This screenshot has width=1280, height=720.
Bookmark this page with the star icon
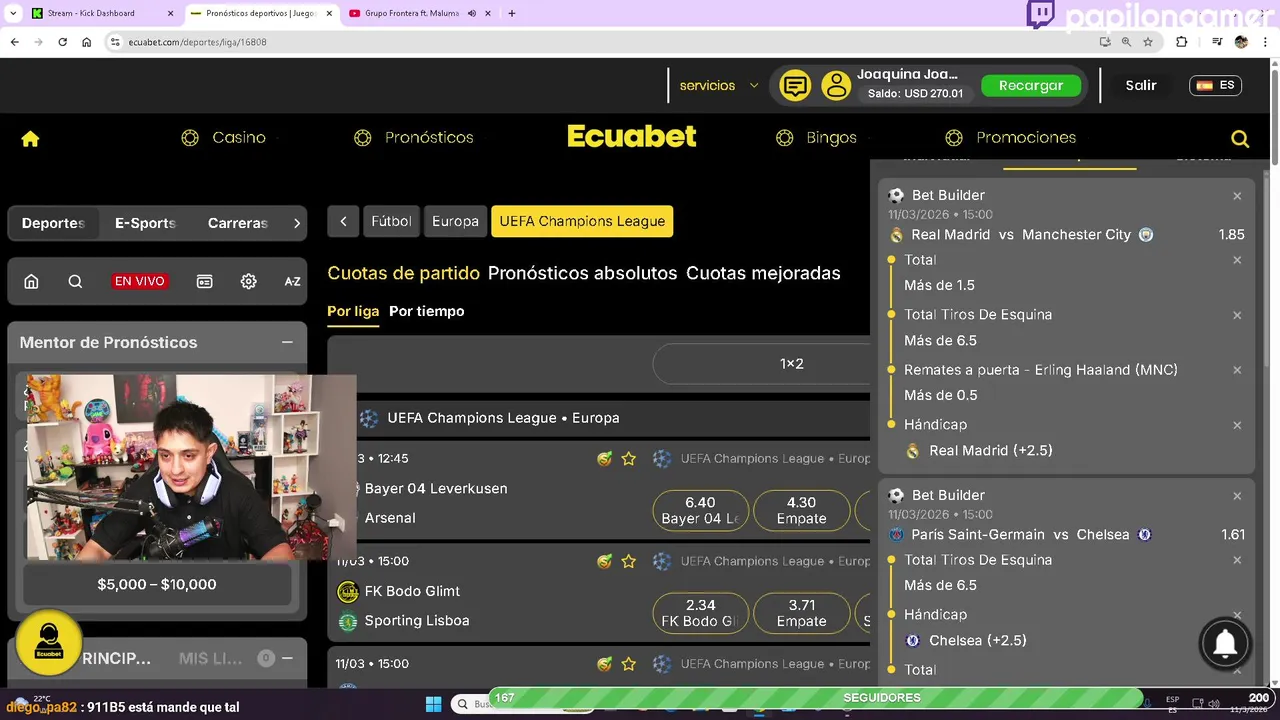tap(1148, 42)
